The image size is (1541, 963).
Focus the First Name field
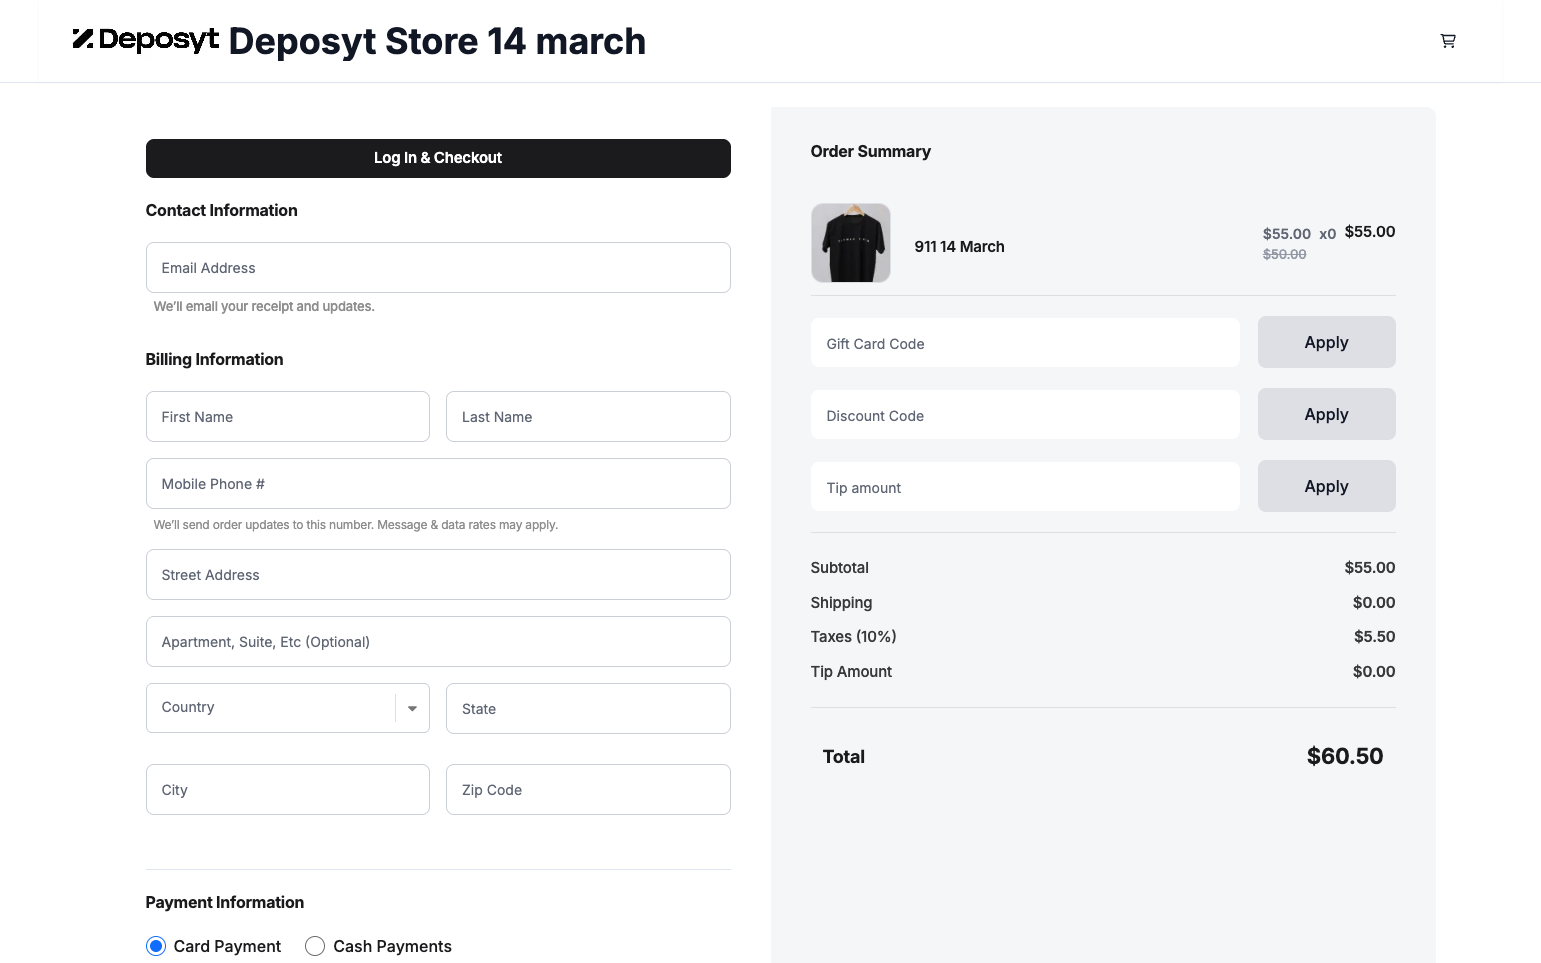coord(288,416)
